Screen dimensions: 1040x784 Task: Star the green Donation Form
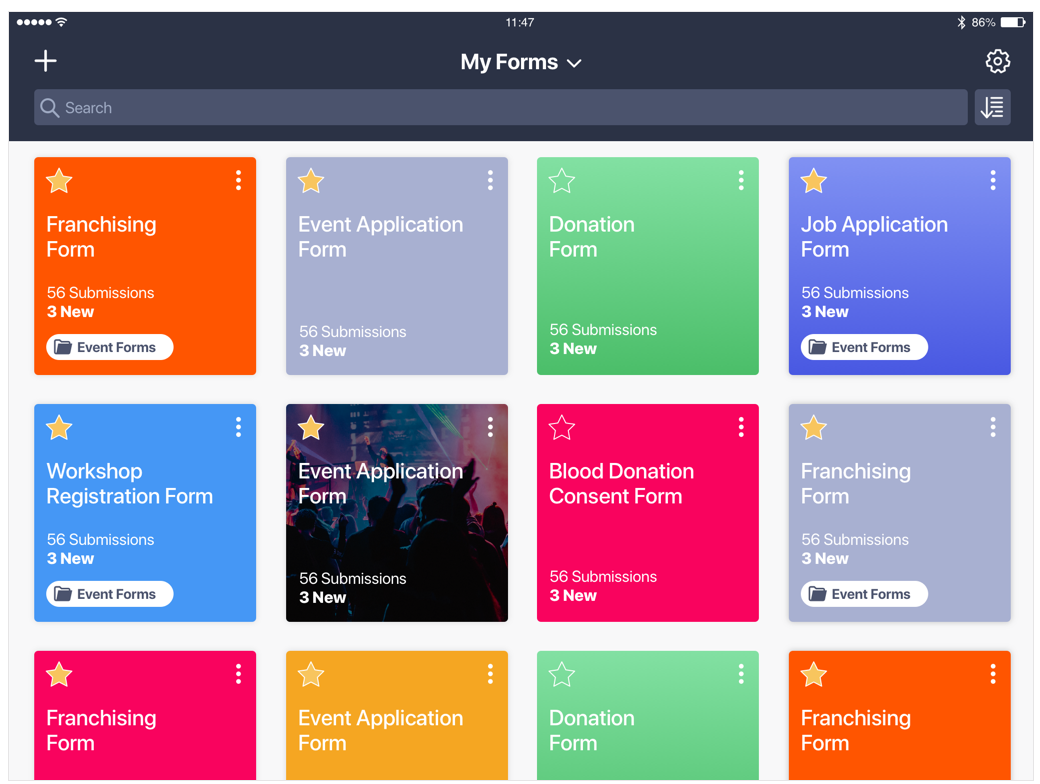coord(561,181)
